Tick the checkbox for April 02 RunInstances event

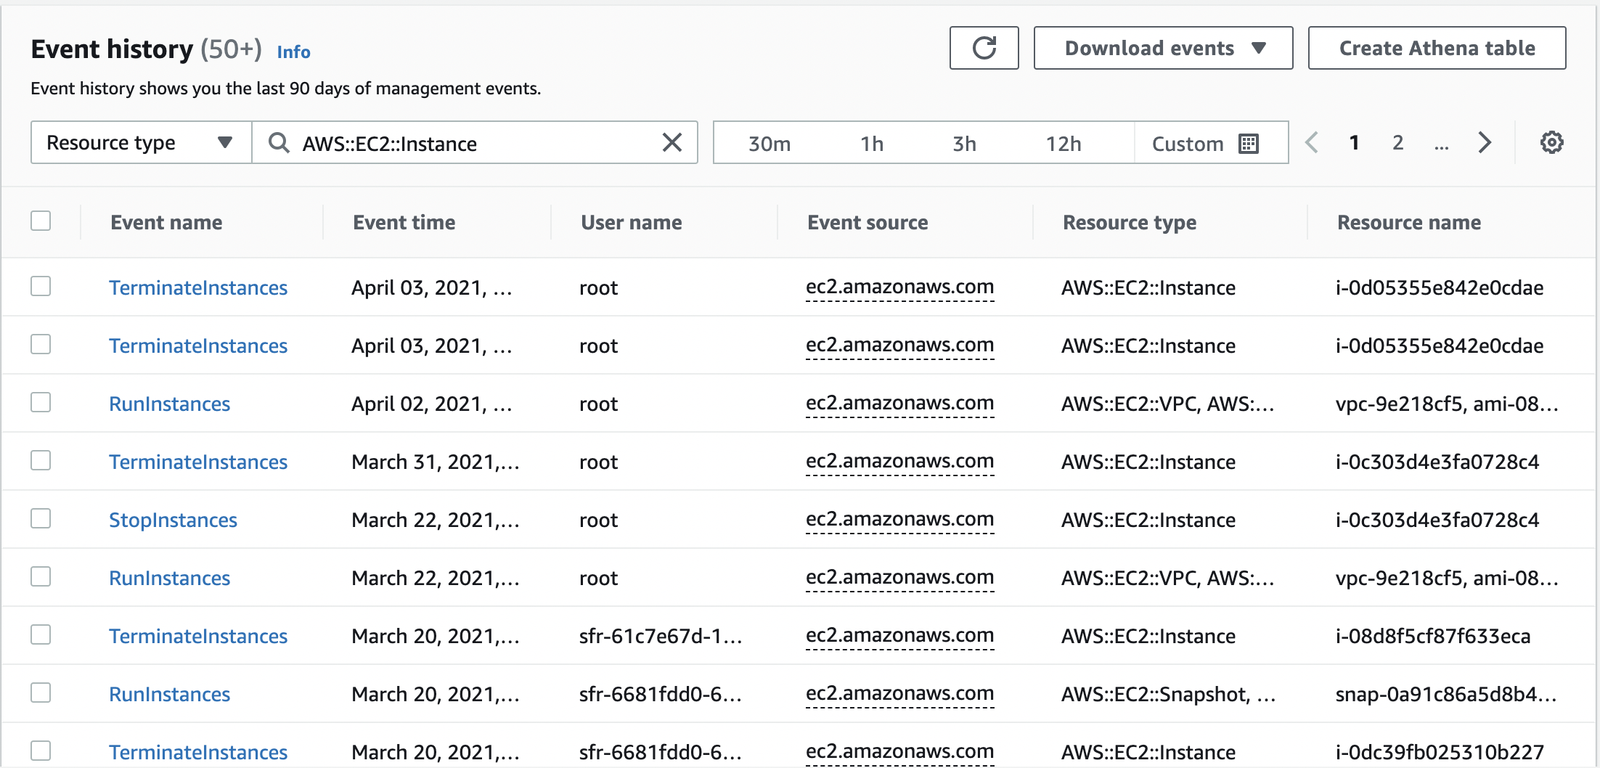(41, 403)
